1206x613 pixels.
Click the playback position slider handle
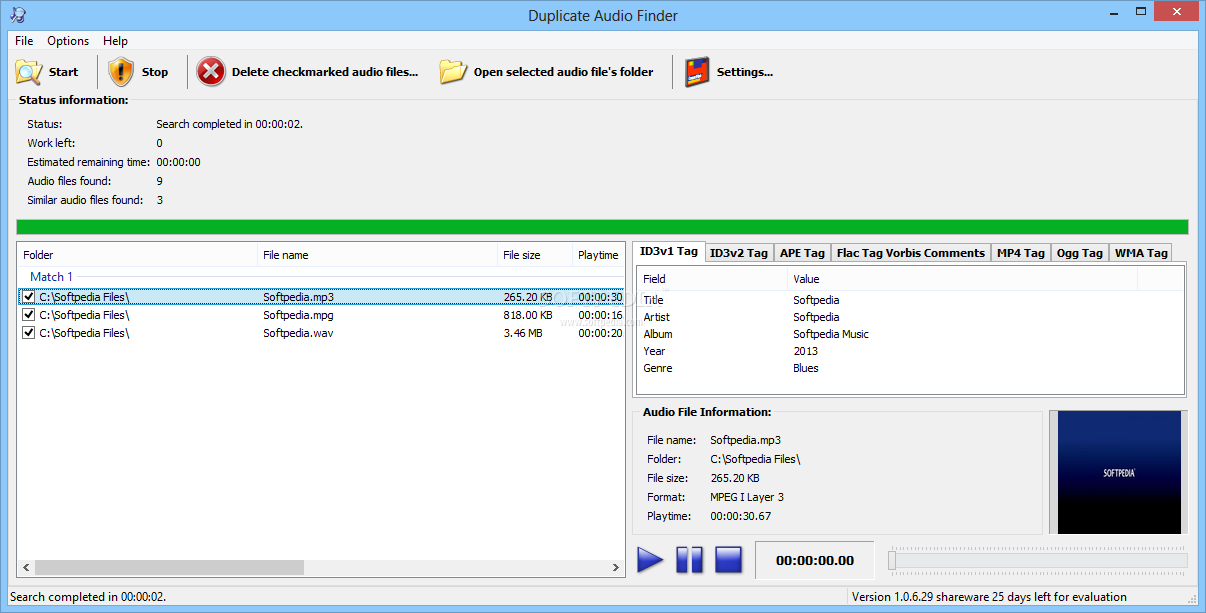click(x=892, y=561)
